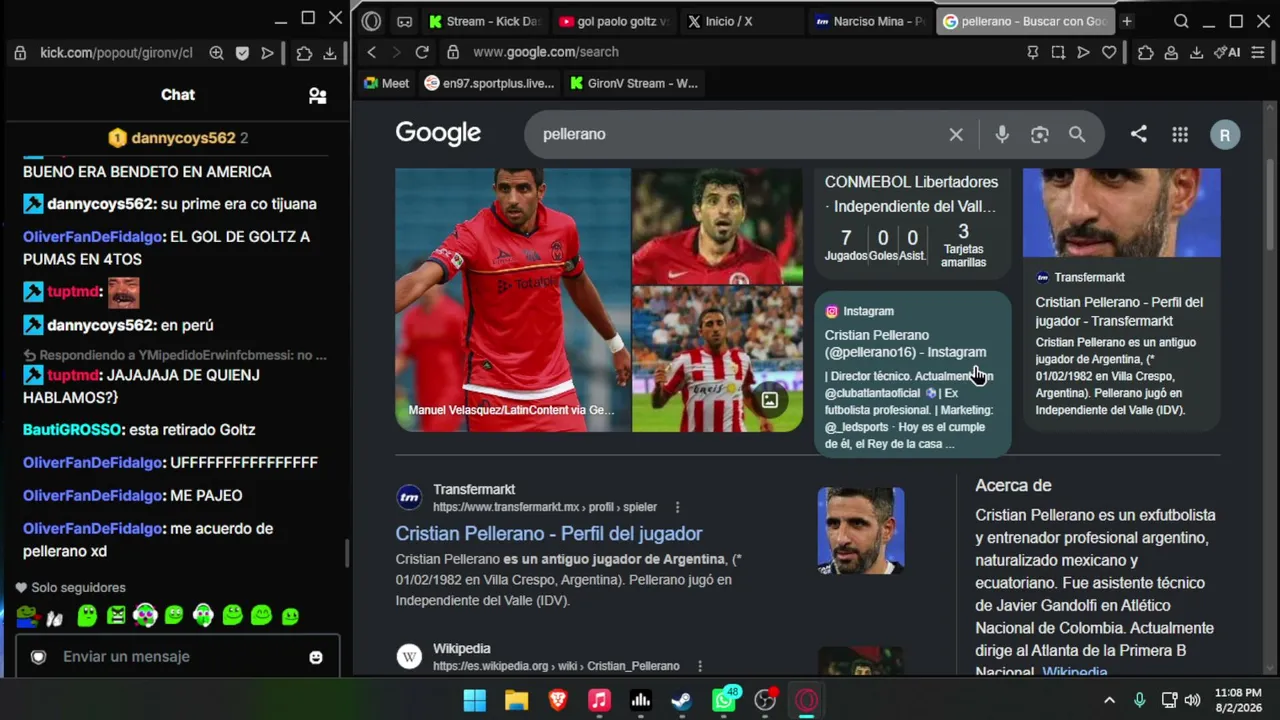Screen dimensions: 1280x720
Task: Share the Google results page
Action: click(1139, 134)
